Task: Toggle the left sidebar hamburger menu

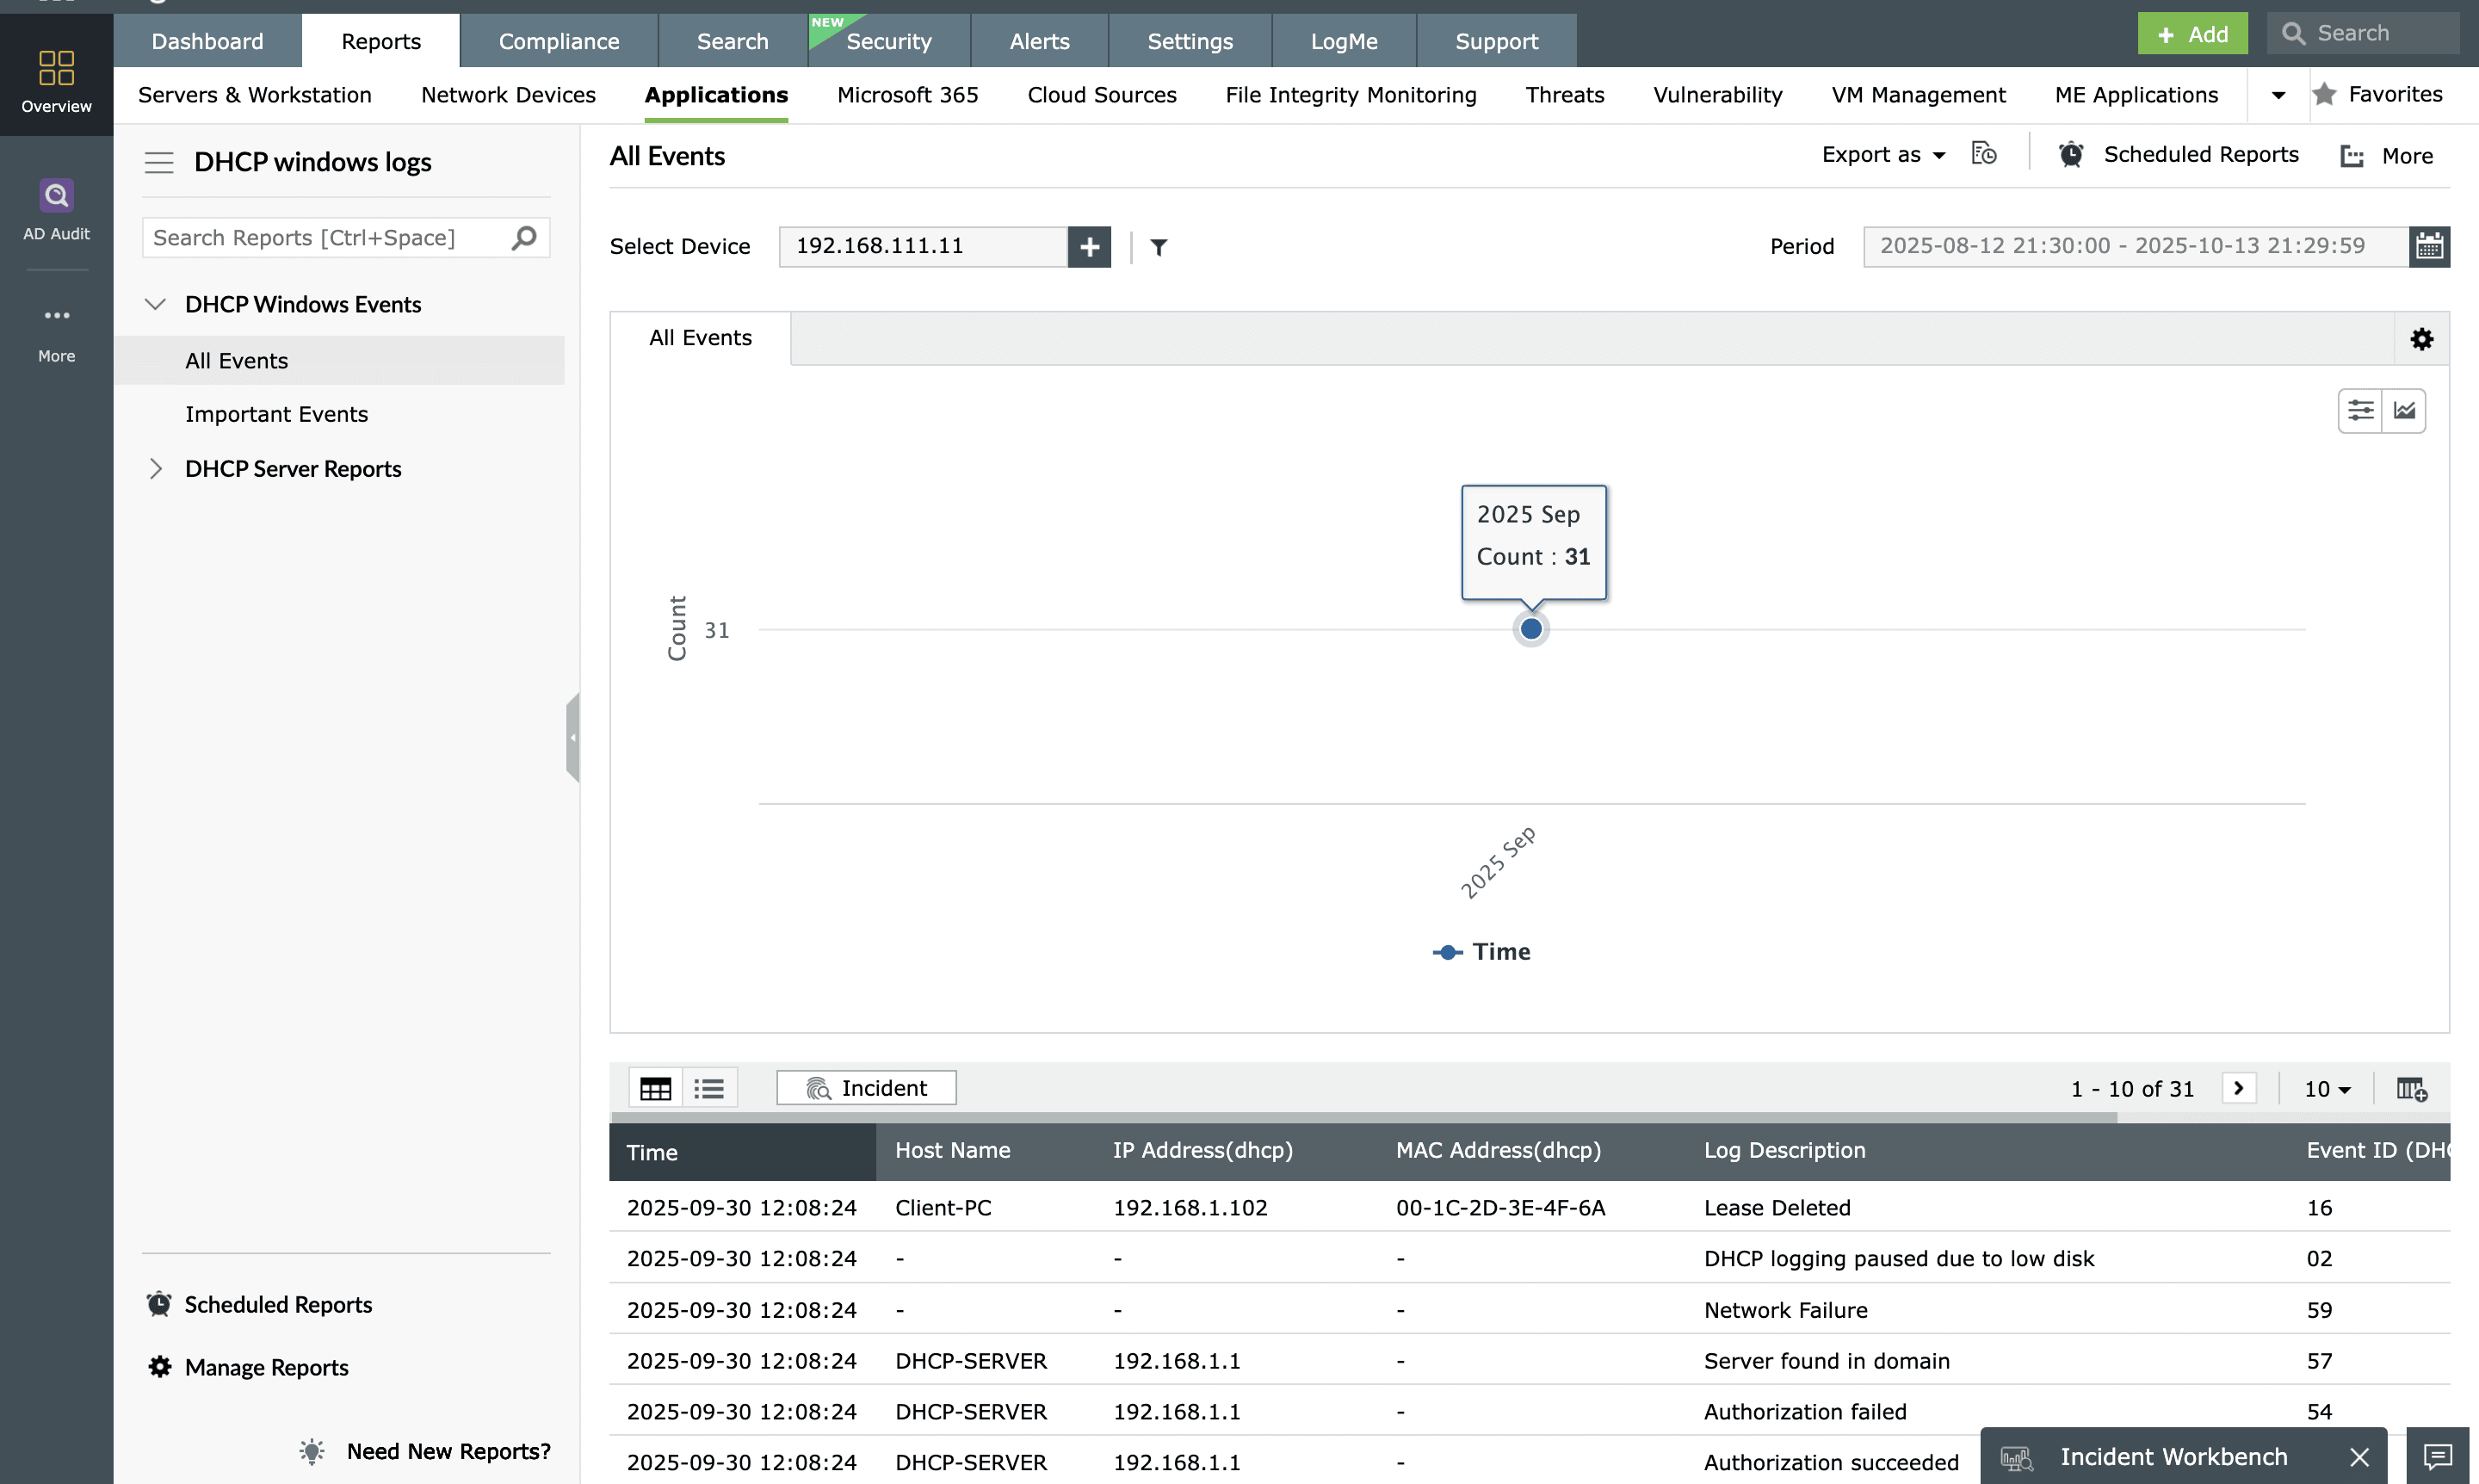Action: pyautogui.click(x=159, y=162)
